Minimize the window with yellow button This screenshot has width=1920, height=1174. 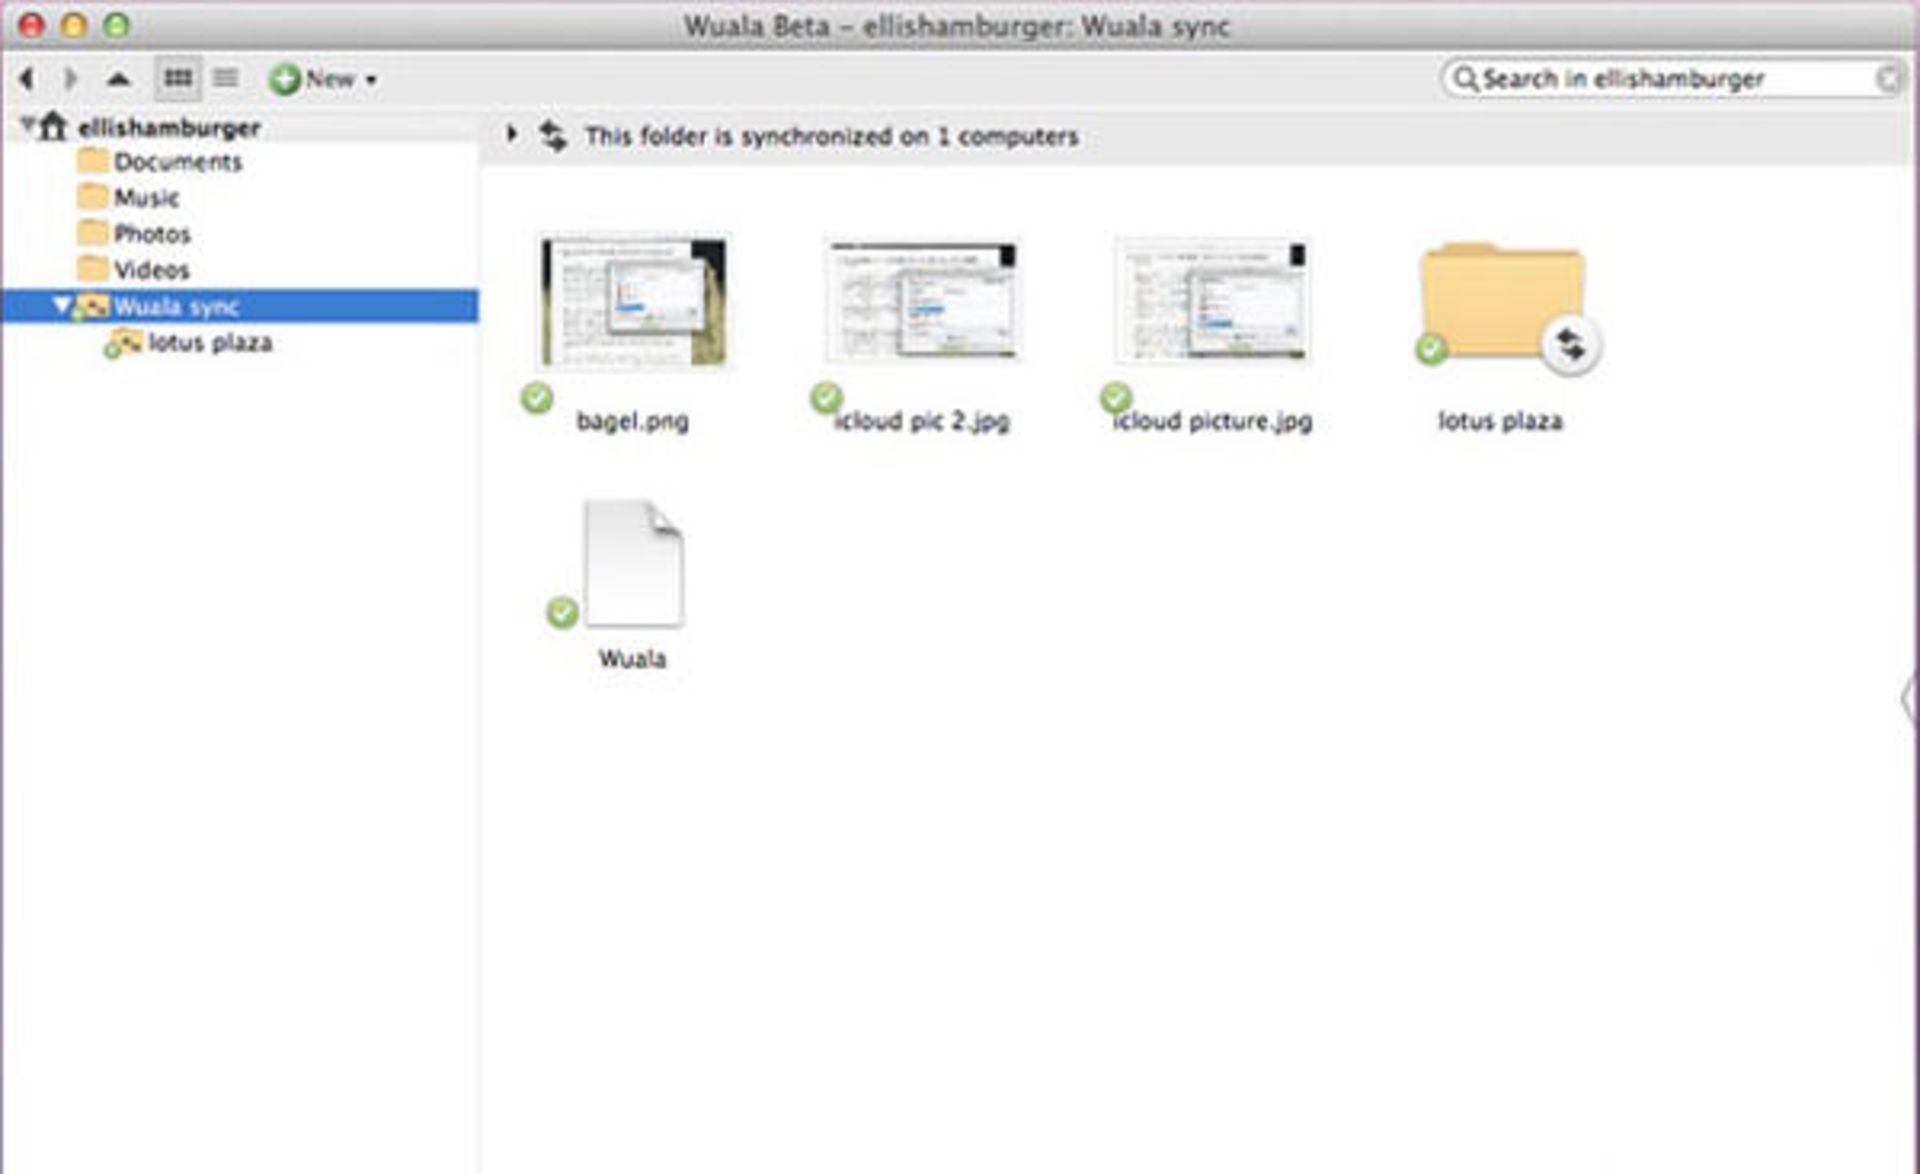pos(74,25)
